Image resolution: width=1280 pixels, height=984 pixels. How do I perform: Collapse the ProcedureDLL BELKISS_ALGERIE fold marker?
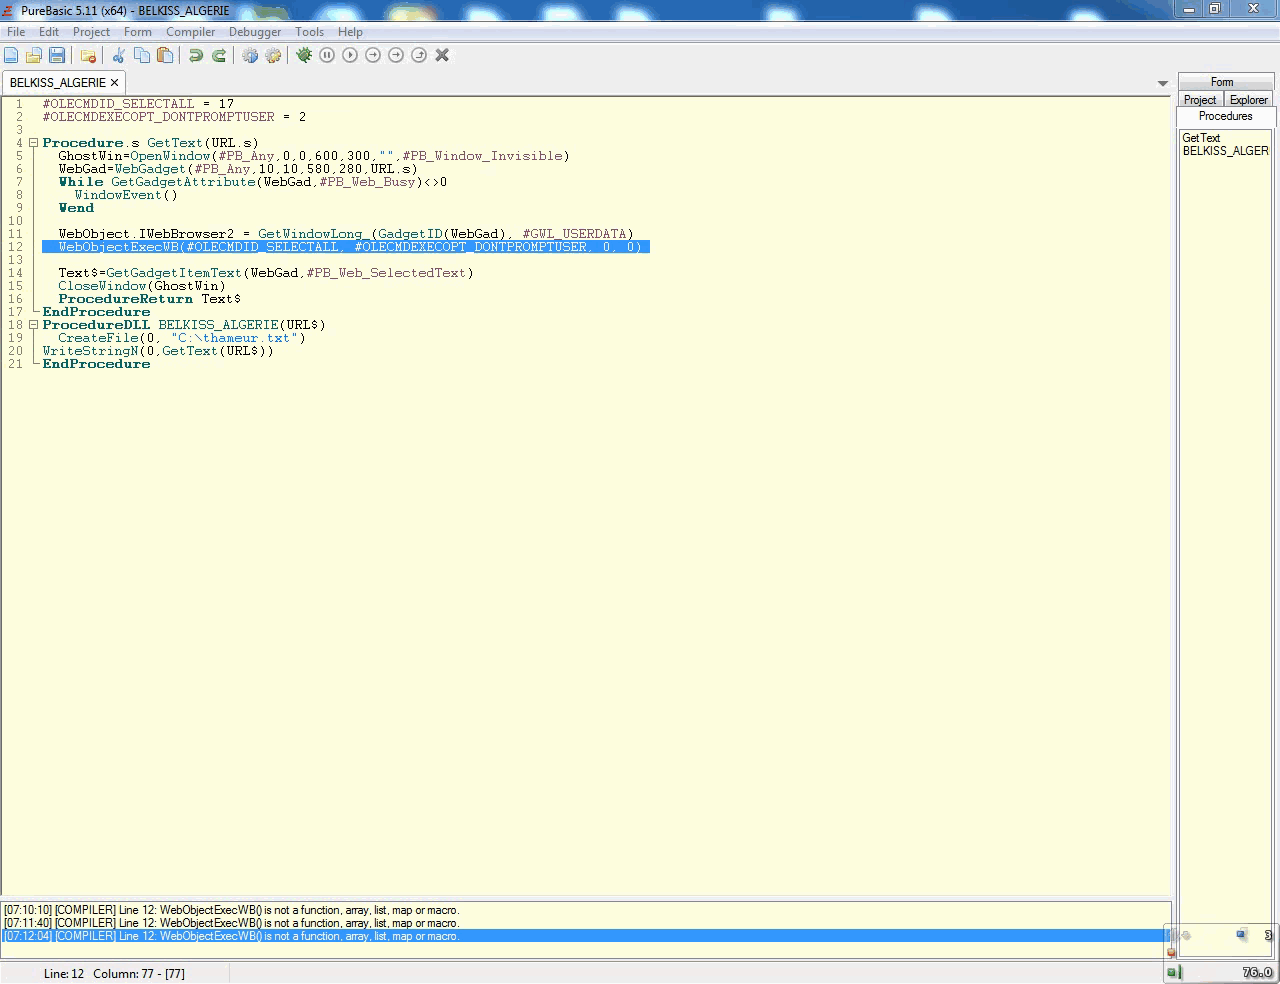(33, 325)
